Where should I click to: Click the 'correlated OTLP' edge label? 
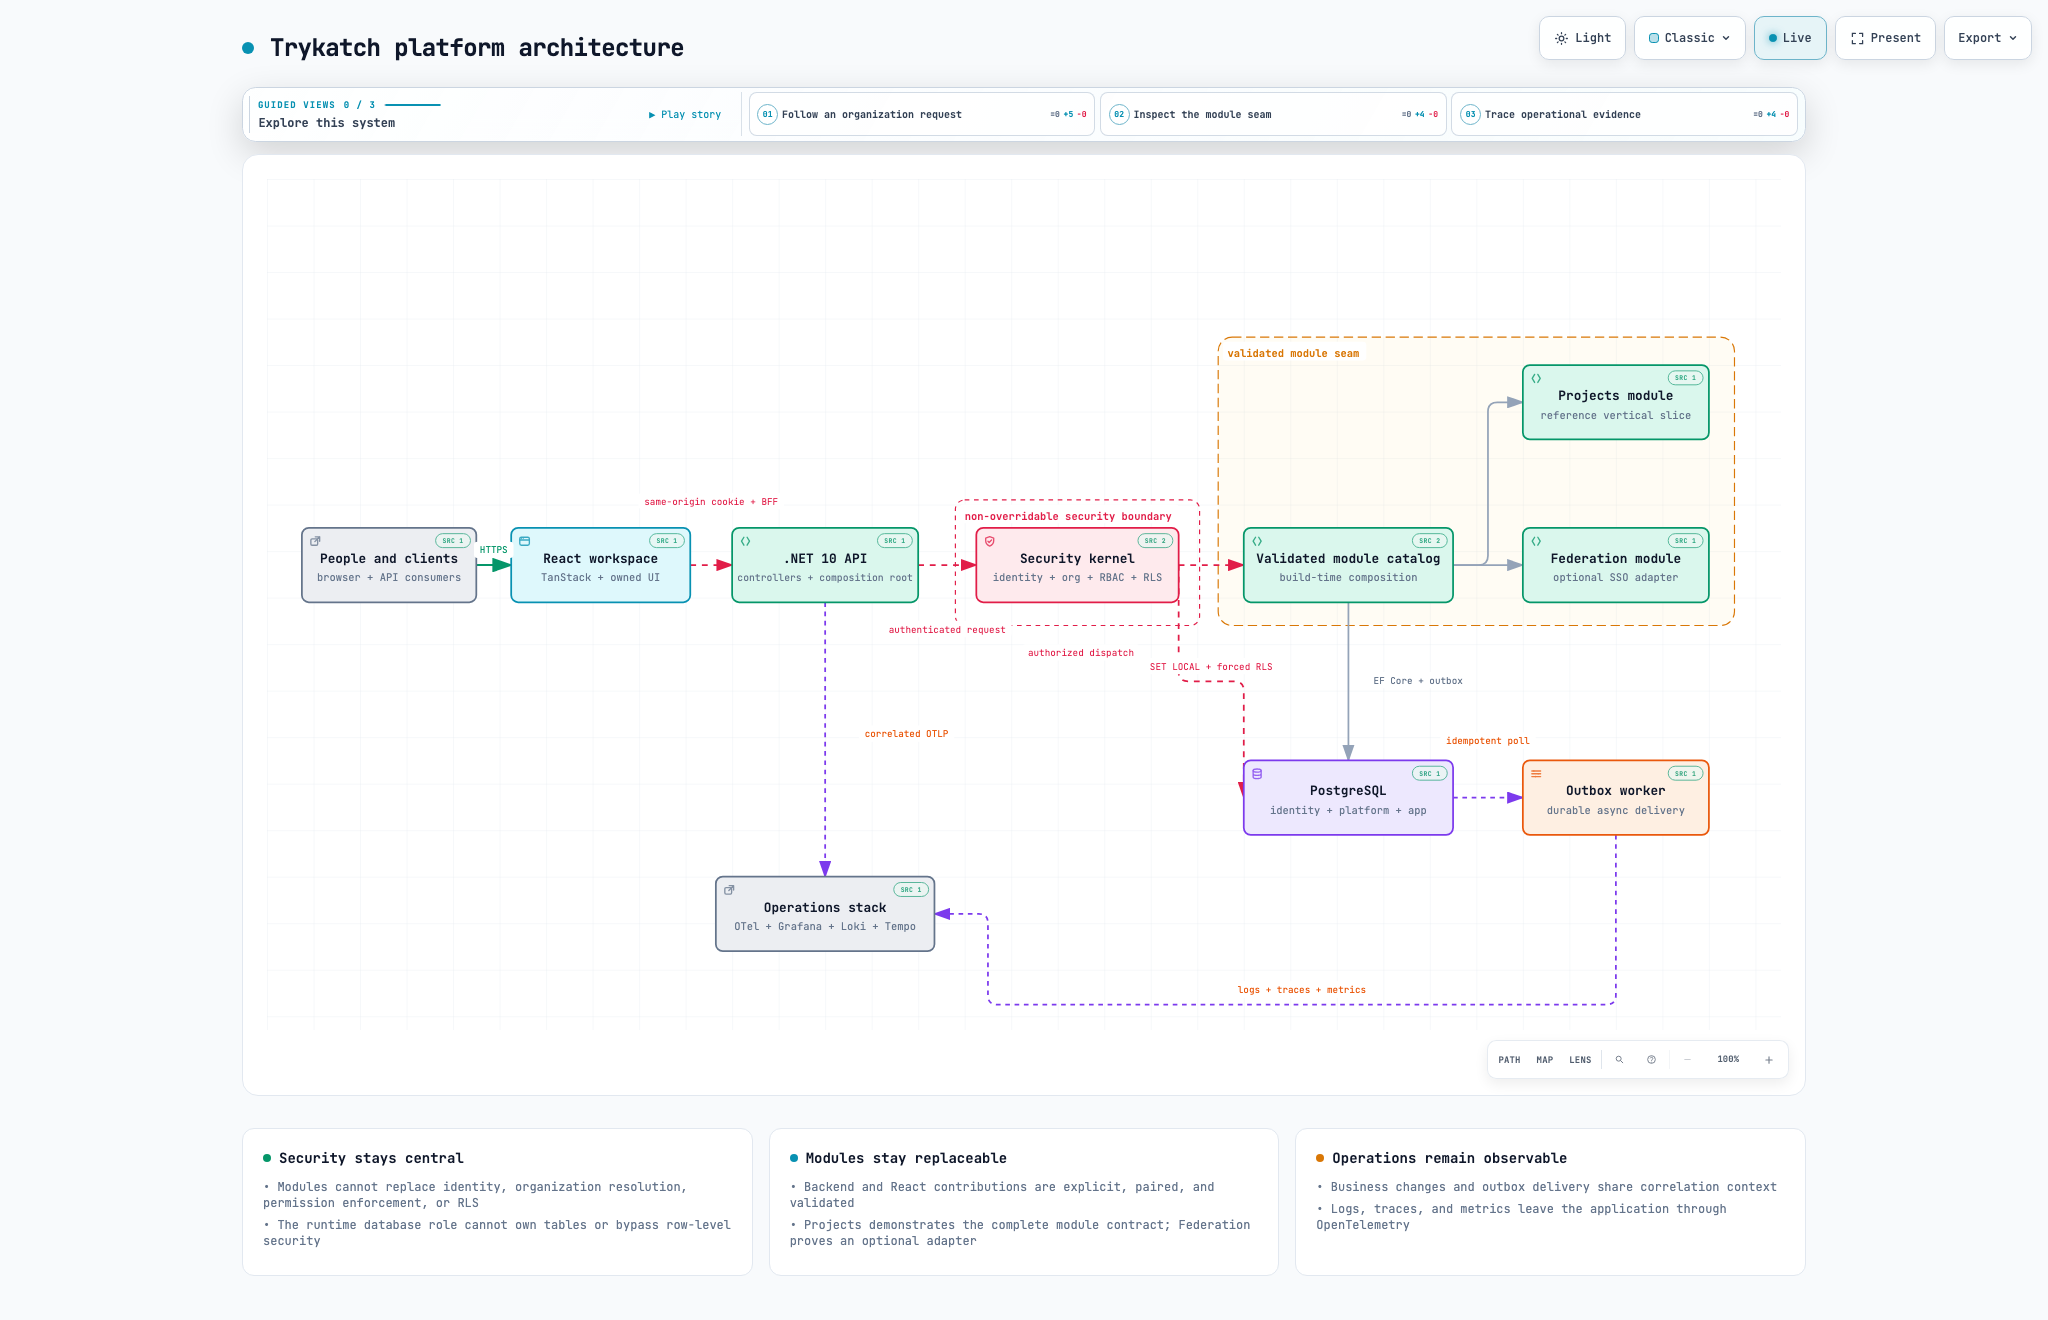pos(906,734)
